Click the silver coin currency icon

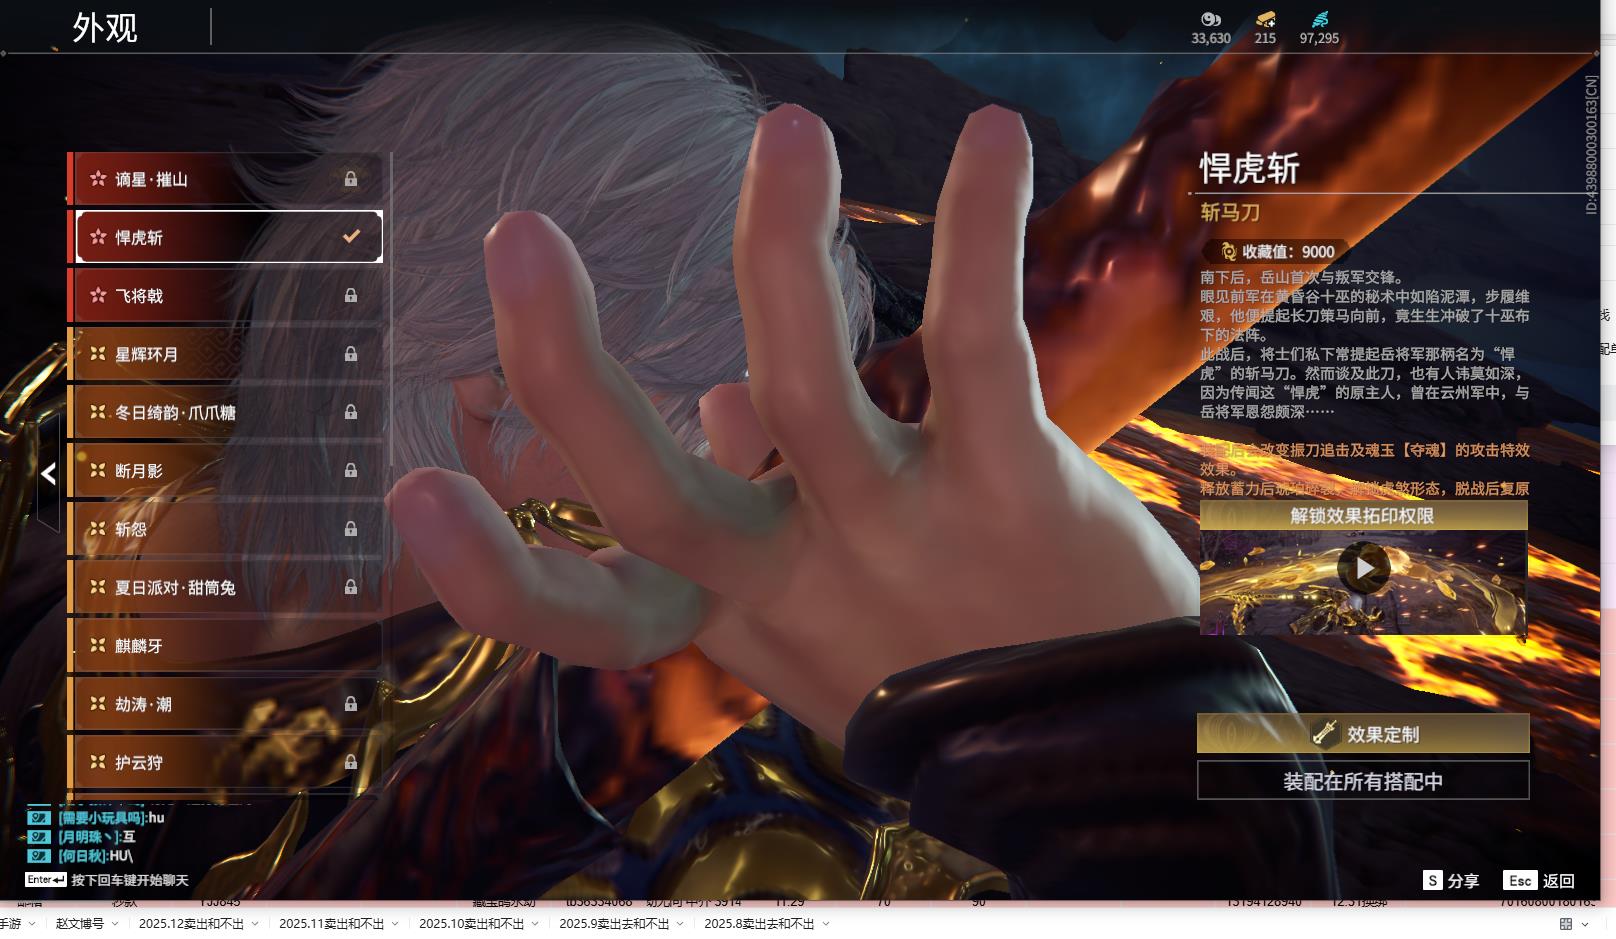click(x=1210, y=19)
